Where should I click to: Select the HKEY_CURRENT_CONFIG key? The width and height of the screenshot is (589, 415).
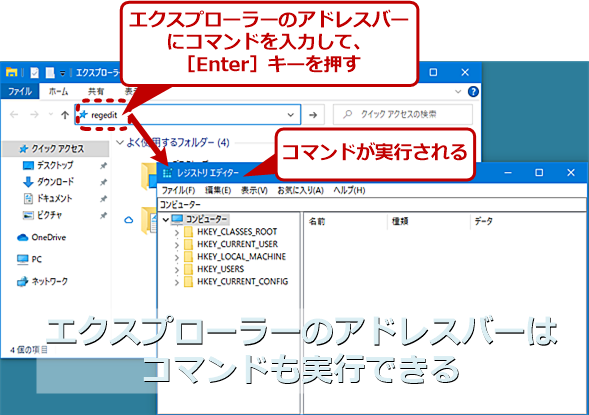click(243, 281)
